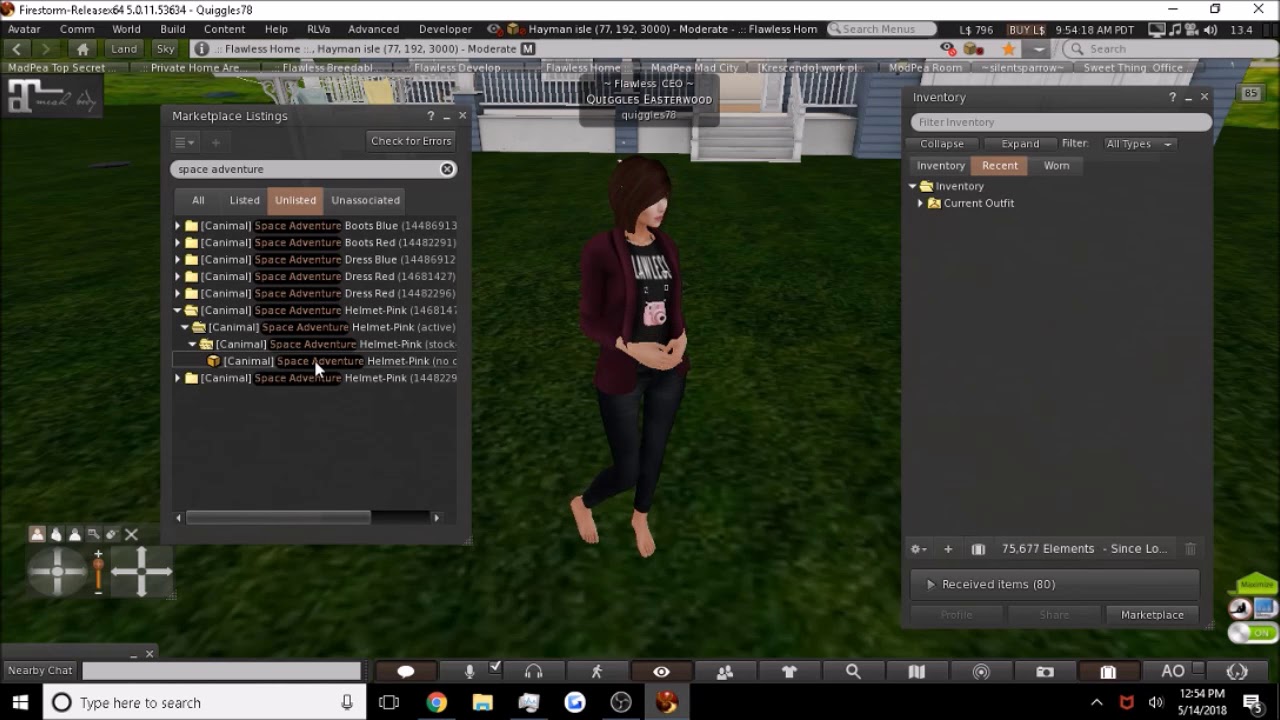Open parcel info icon in location bar
The image size is (1280, 720).
(202, 49)
